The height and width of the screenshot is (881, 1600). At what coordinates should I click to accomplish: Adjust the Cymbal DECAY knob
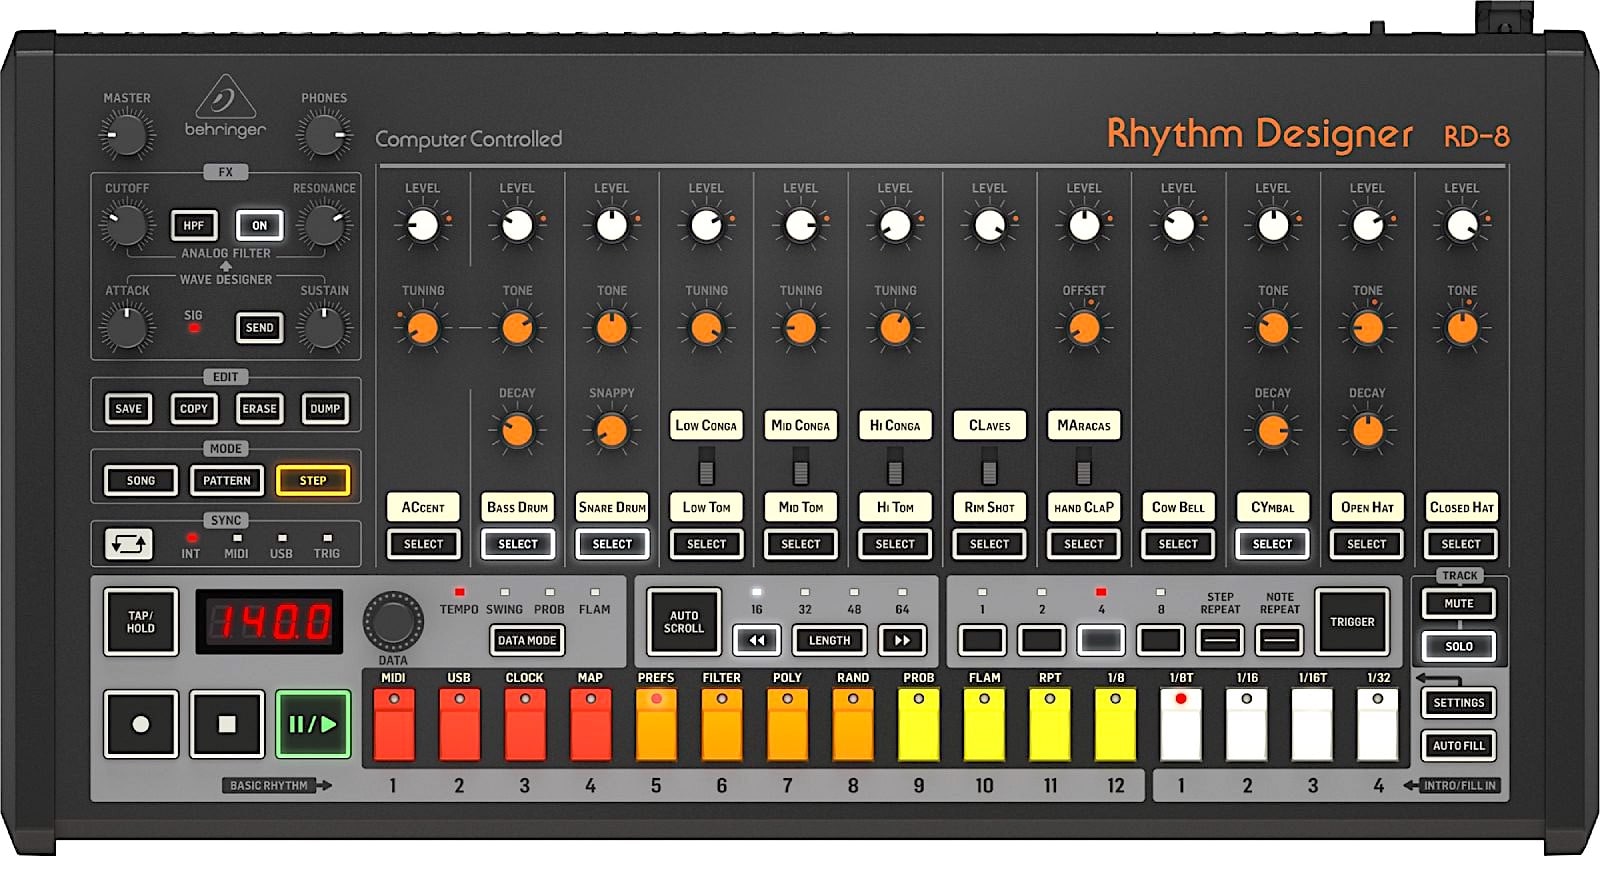point(1273,431)
